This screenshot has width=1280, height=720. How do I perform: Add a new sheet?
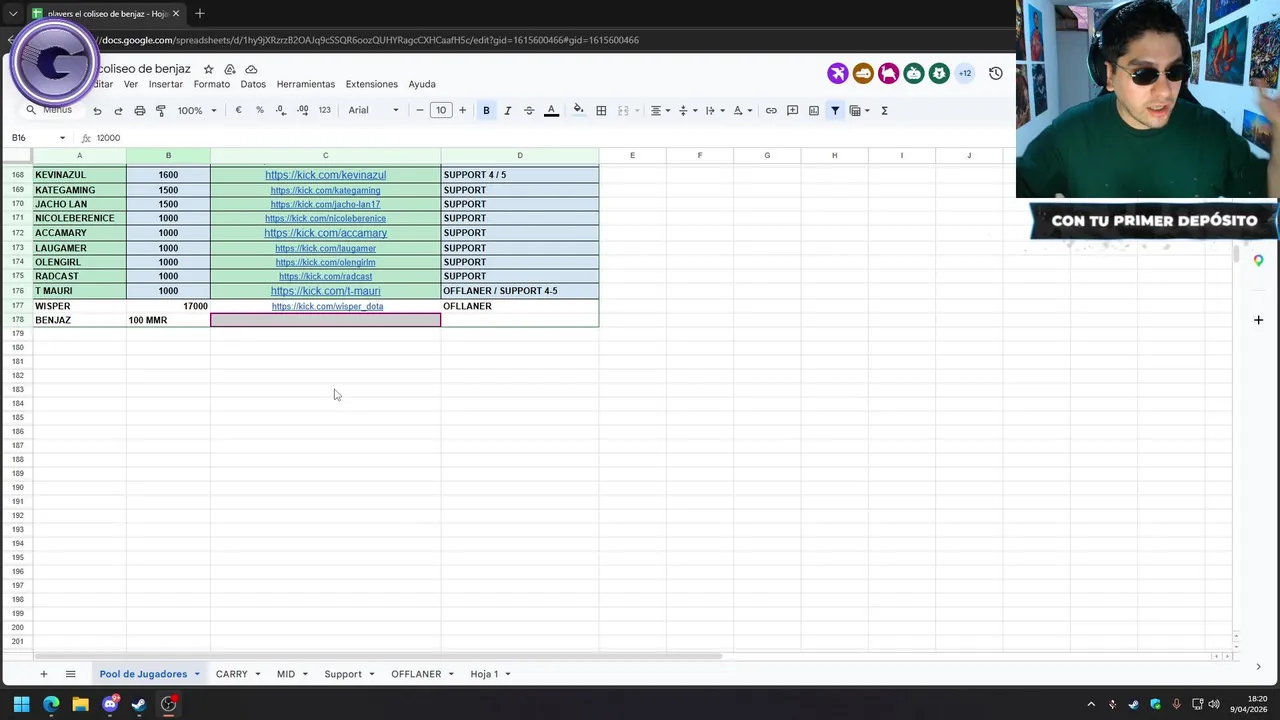(43, 674)
